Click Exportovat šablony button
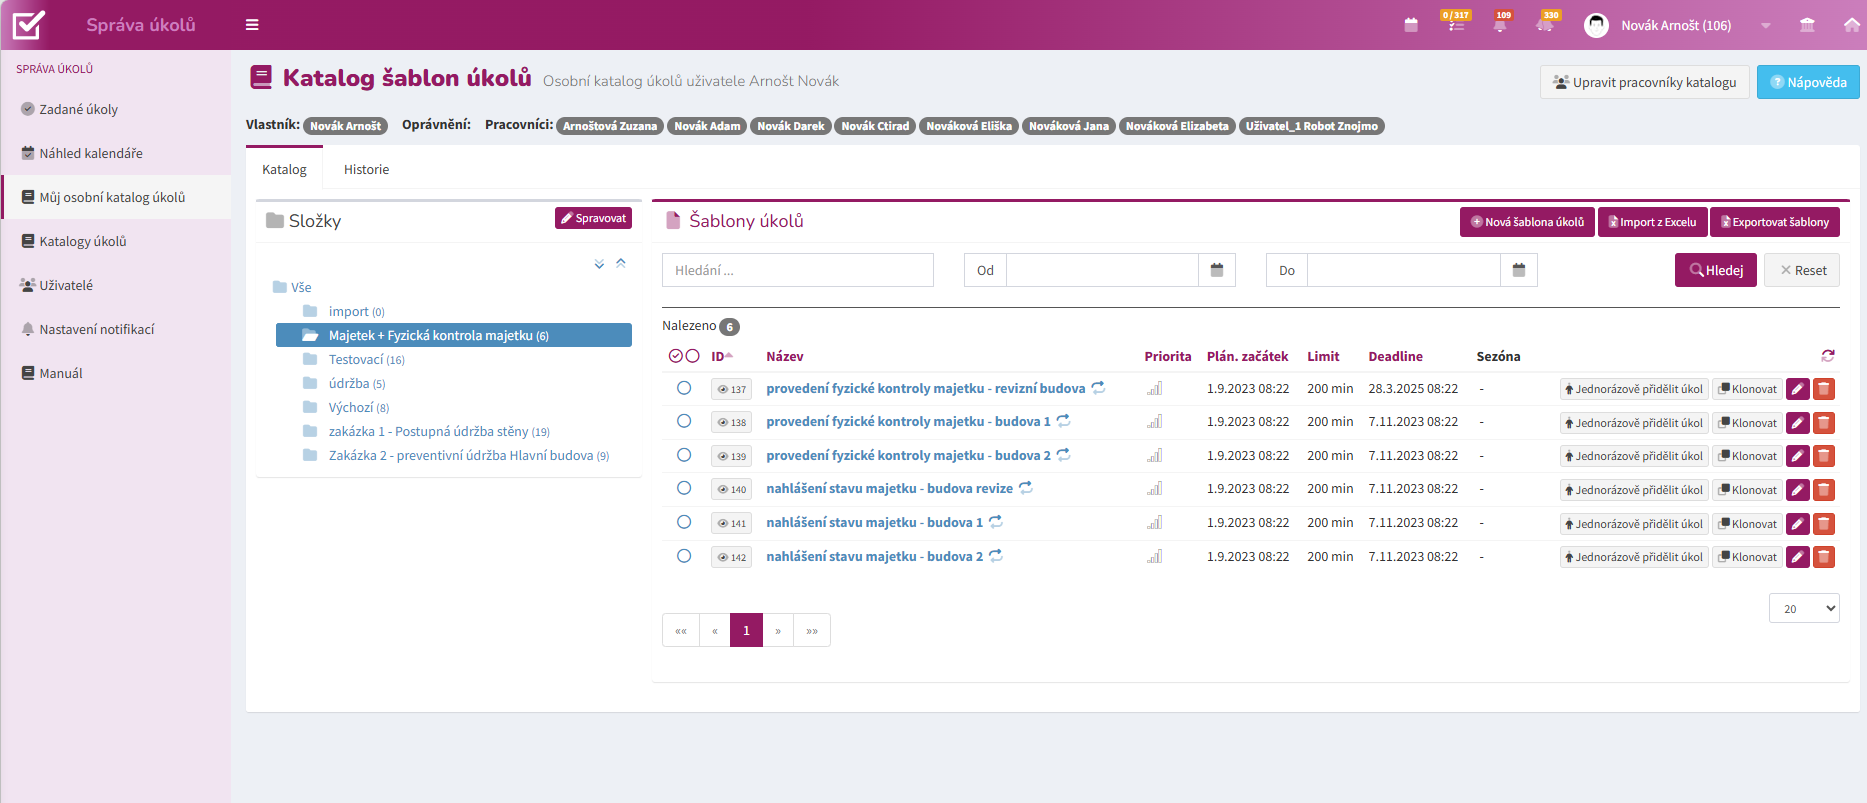1867x803 pixels. click(x=1775, y=222)
